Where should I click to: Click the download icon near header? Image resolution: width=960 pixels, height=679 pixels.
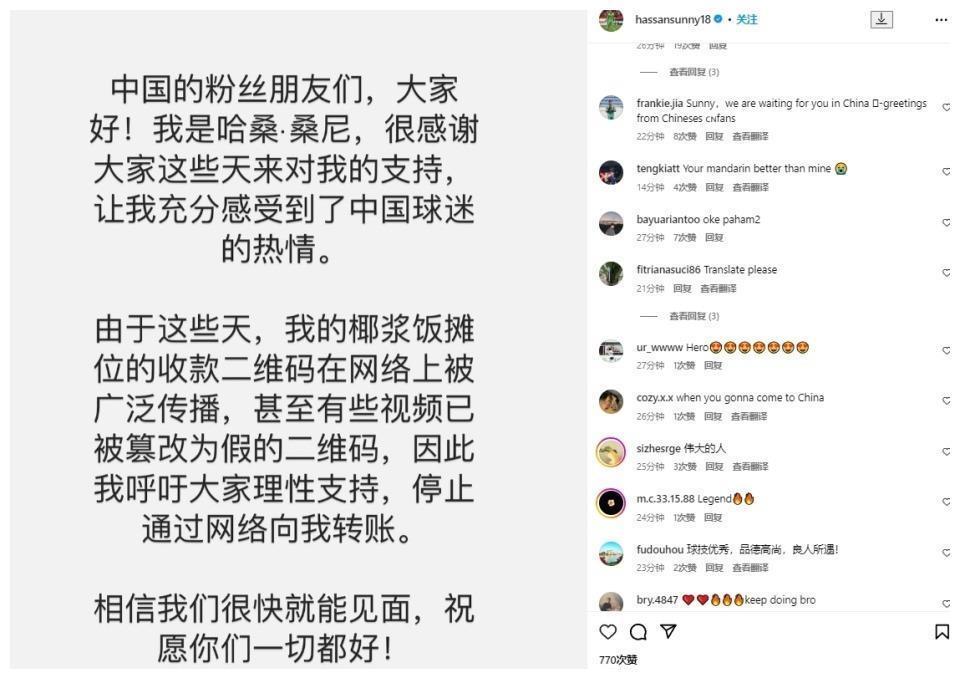pyautogui.click(x=881, y=20)
